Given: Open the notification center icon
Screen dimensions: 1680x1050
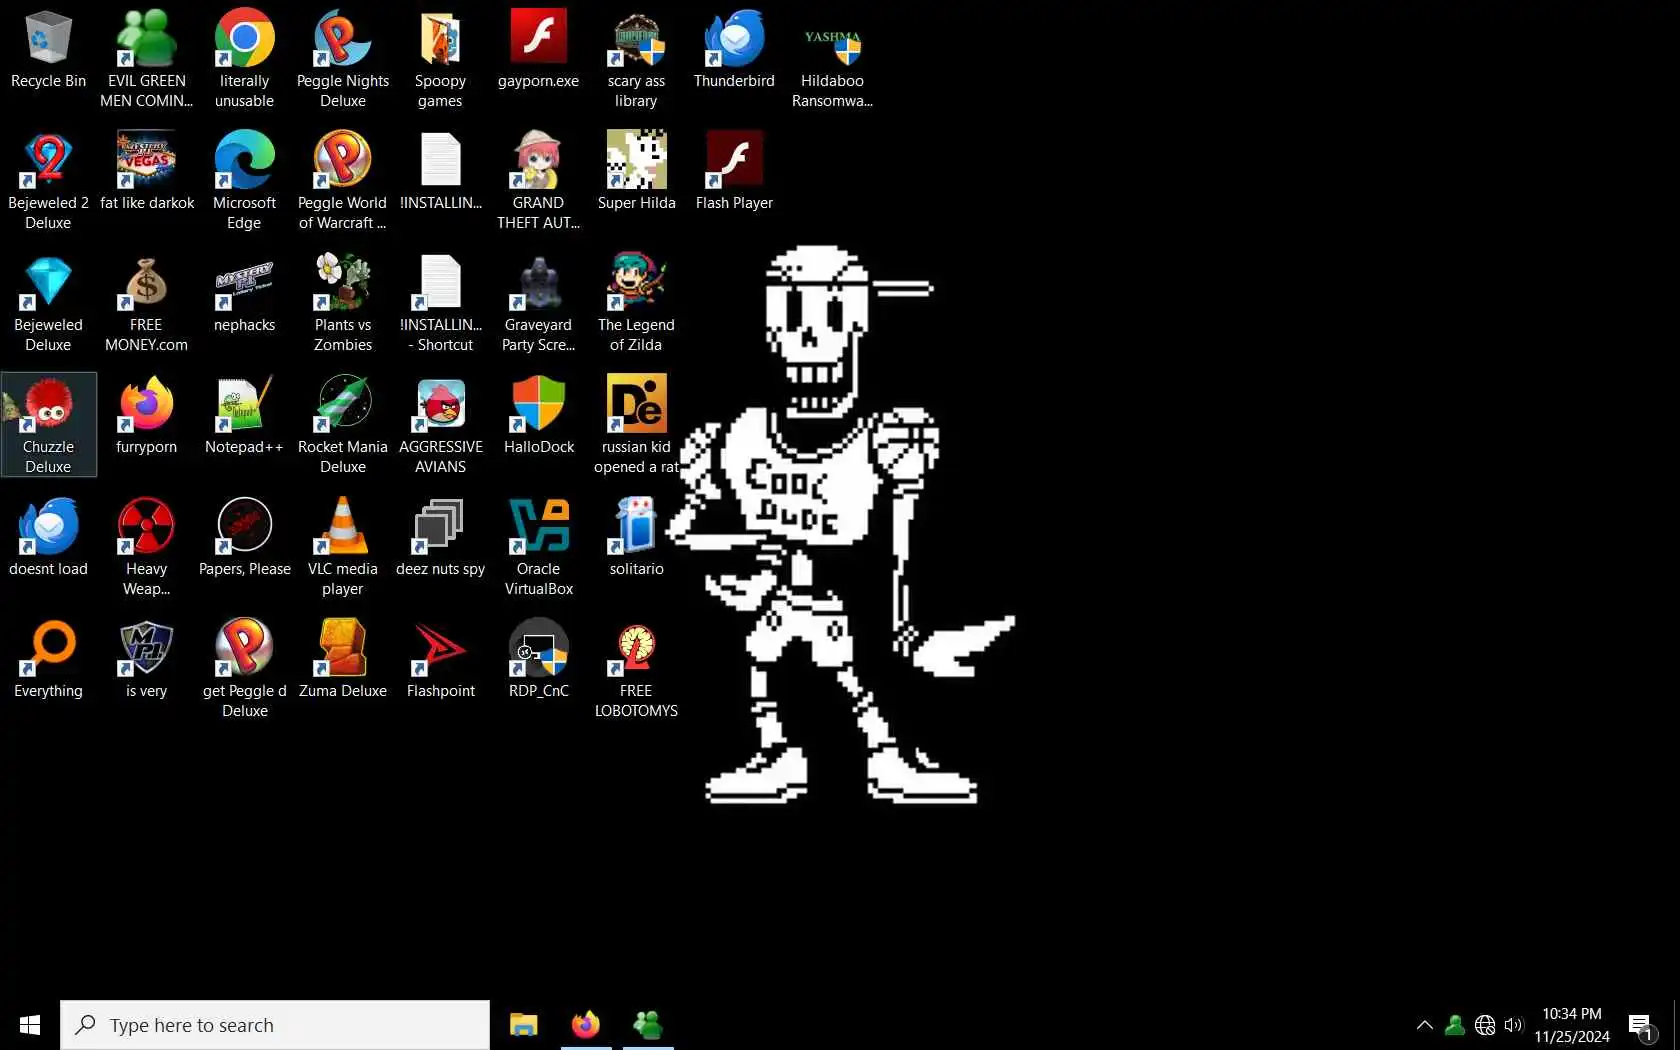Looking at the screenshot, I should pyautogui.click(x=1640, y=1026).
